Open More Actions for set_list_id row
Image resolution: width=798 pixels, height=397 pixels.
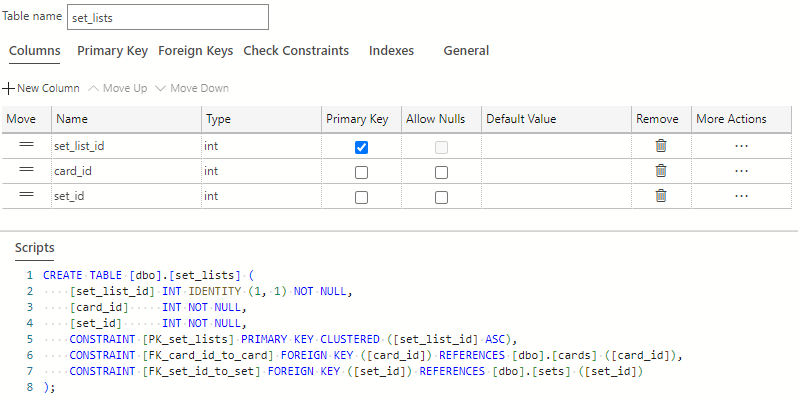coord(741,146)
